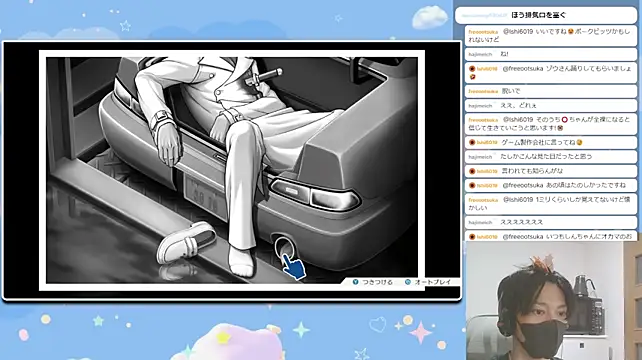Click the streamer webcam feed
Image resolution: width=642 pixels, height=360 pixels.
point(554,301)
